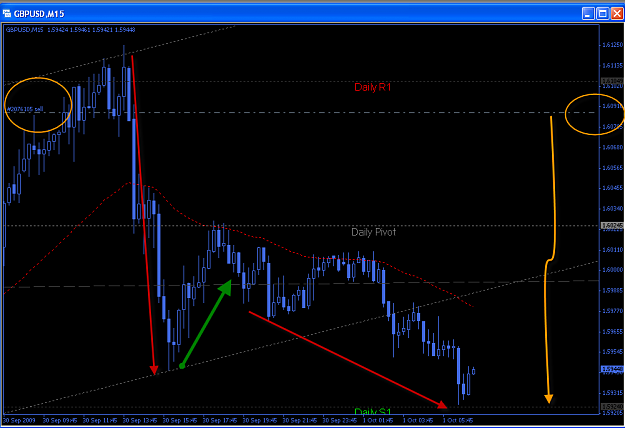Screen dimensions: 625x428
Task: Select the Daily Pivot label
Action: coord(373,232)
